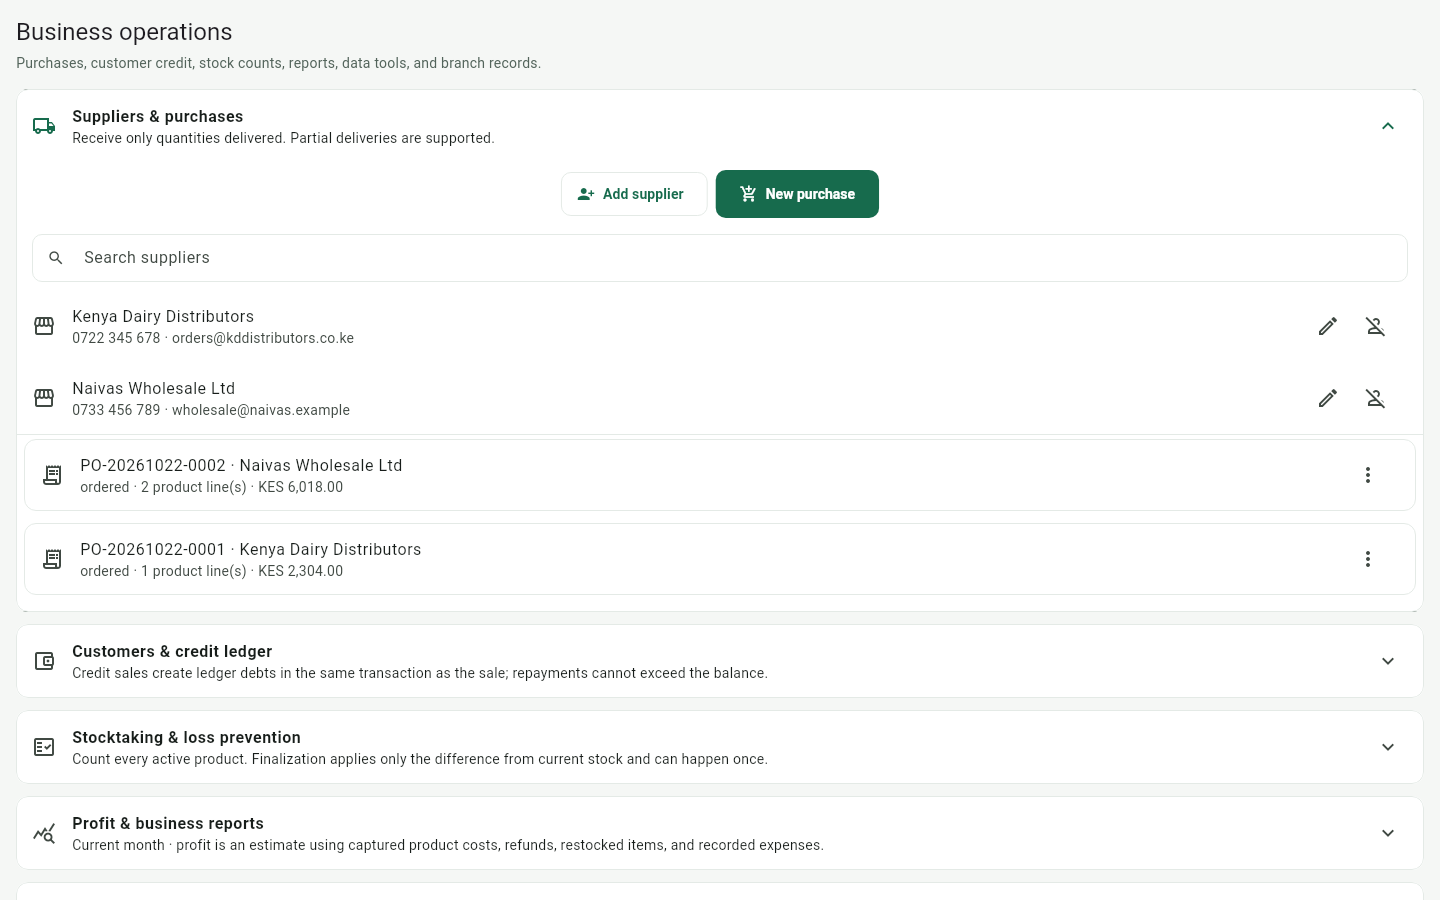Start a New purchase
This screenshot has width=1440, height=900.
point(797,194)
